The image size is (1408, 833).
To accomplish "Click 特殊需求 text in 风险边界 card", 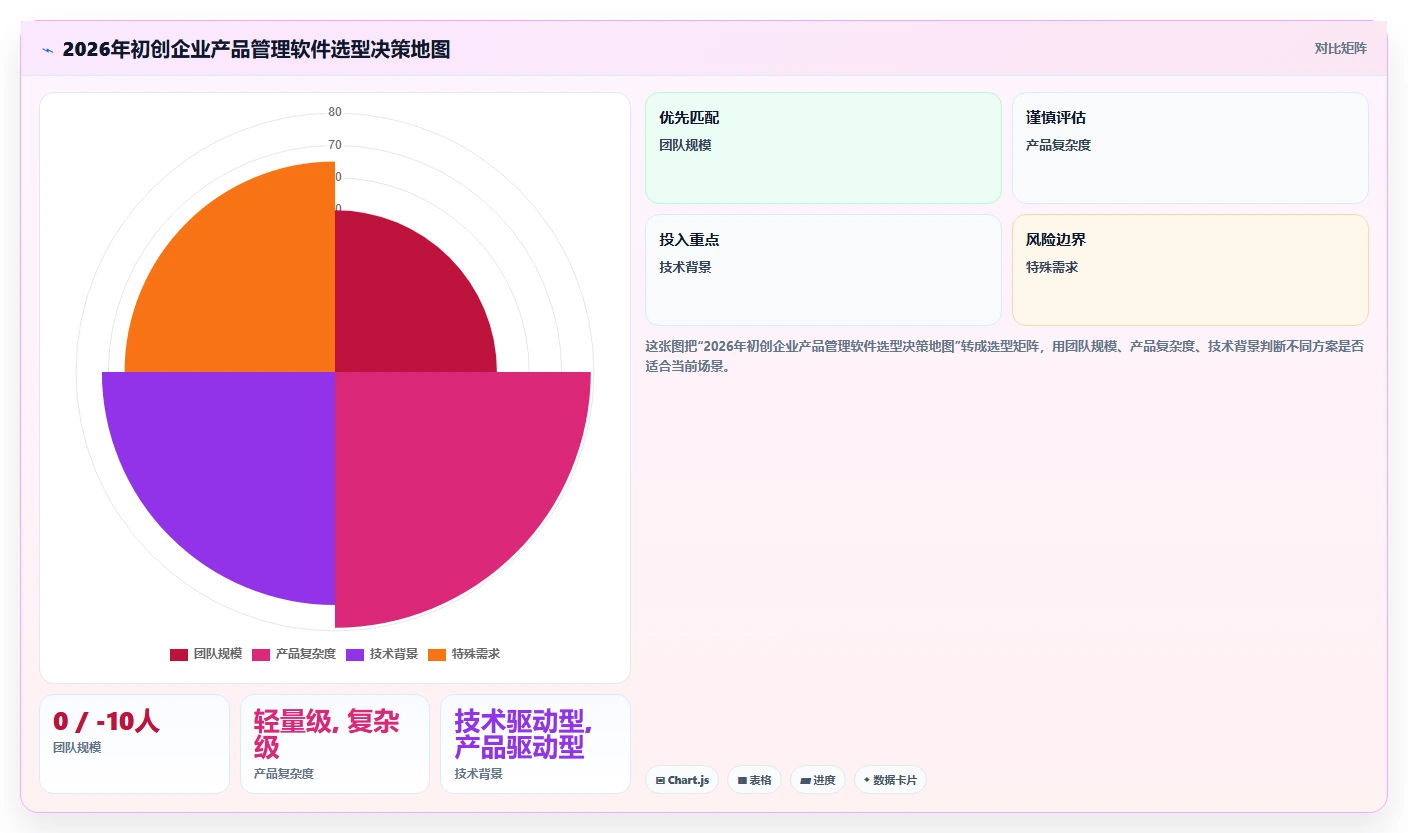I will [1052, 267].
